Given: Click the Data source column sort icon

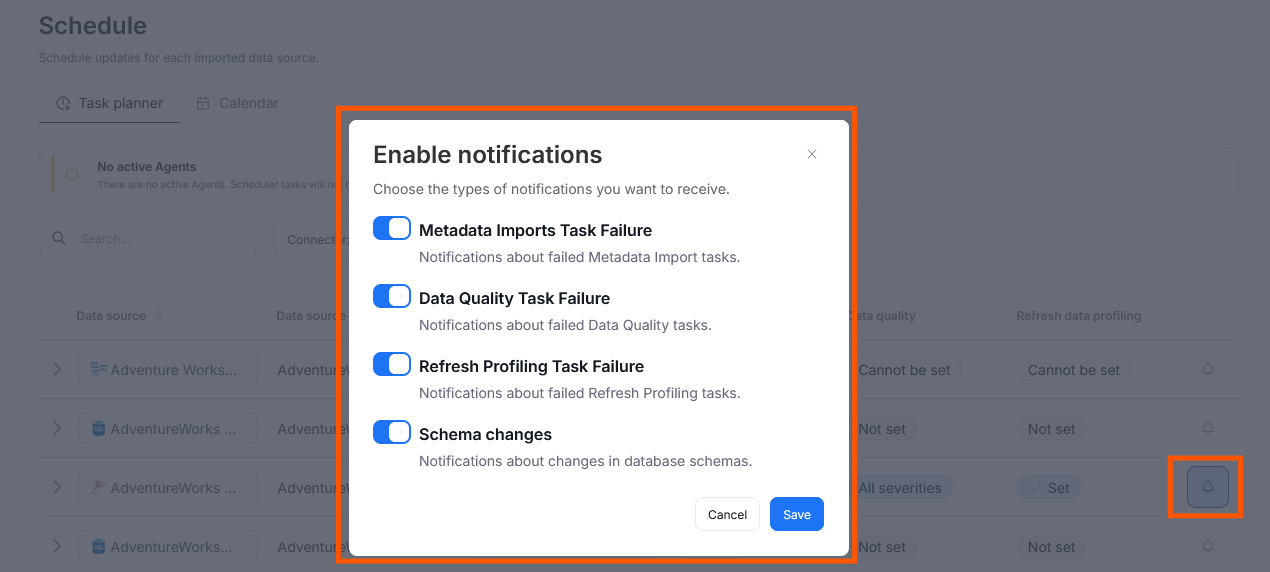Looking at the screenshot, I should (157, 316).
